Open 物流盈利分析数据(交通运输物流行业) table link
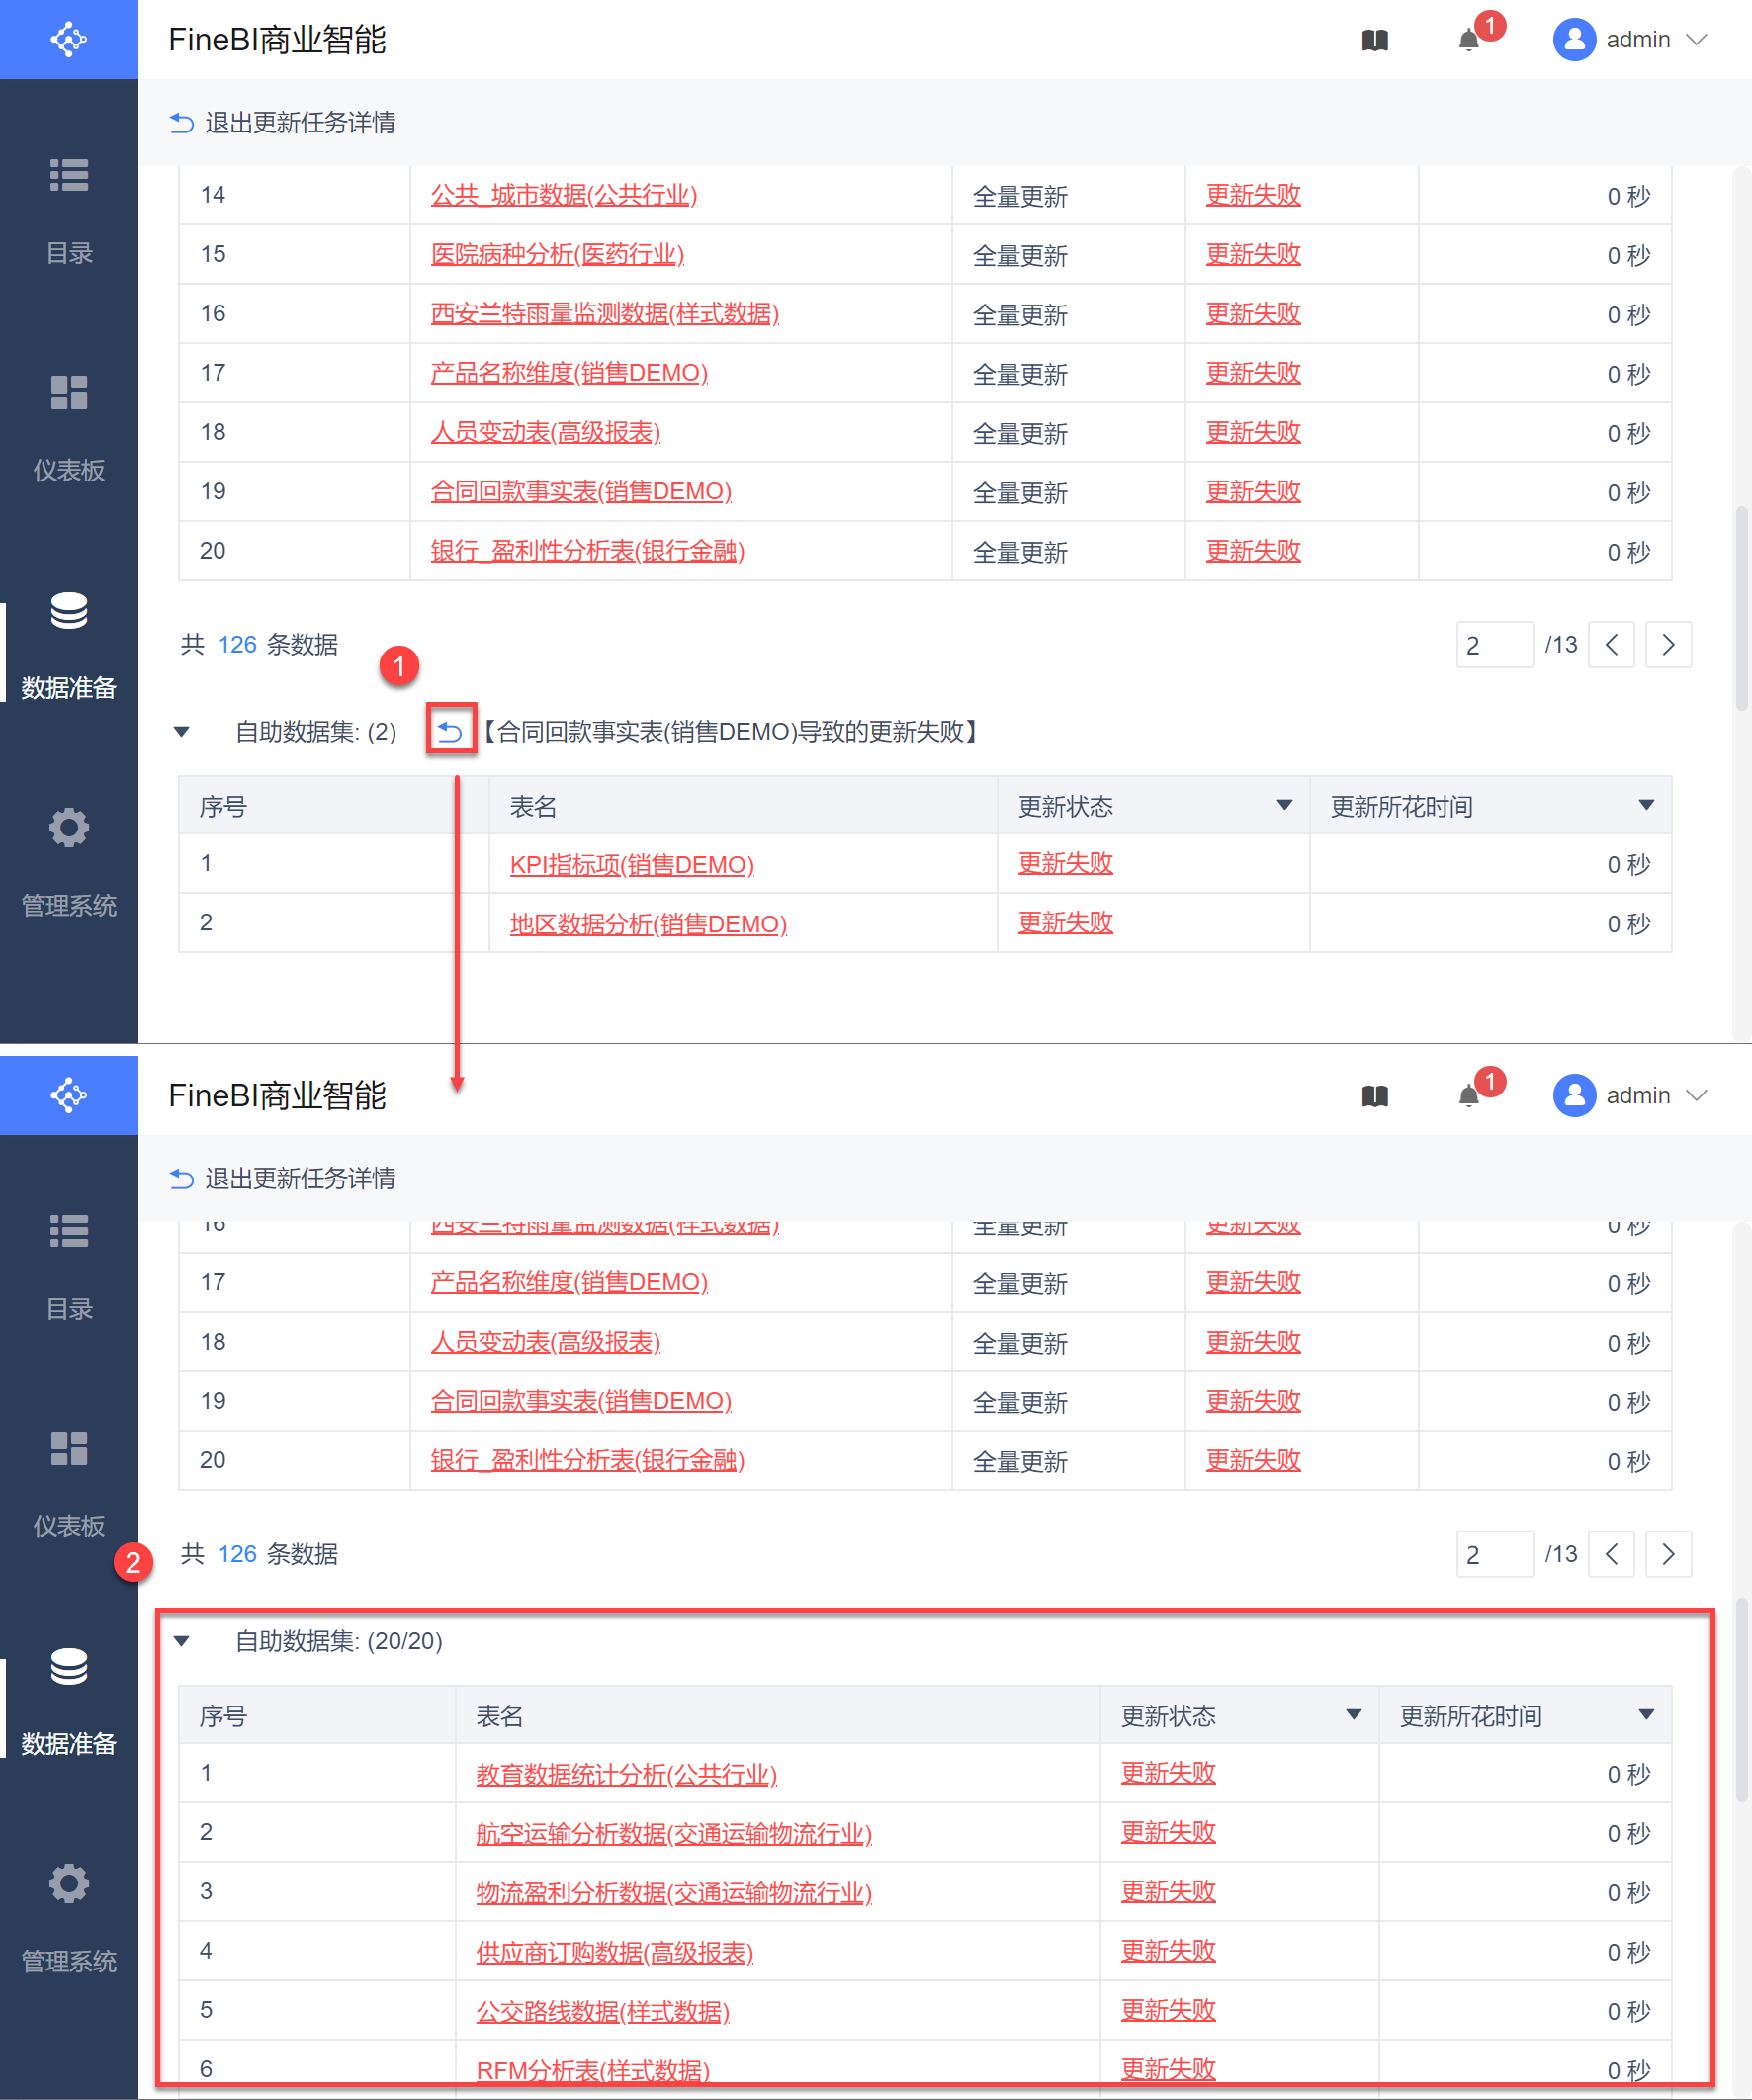The width and height of the screenshot is (1752, 2100). 674,1892
